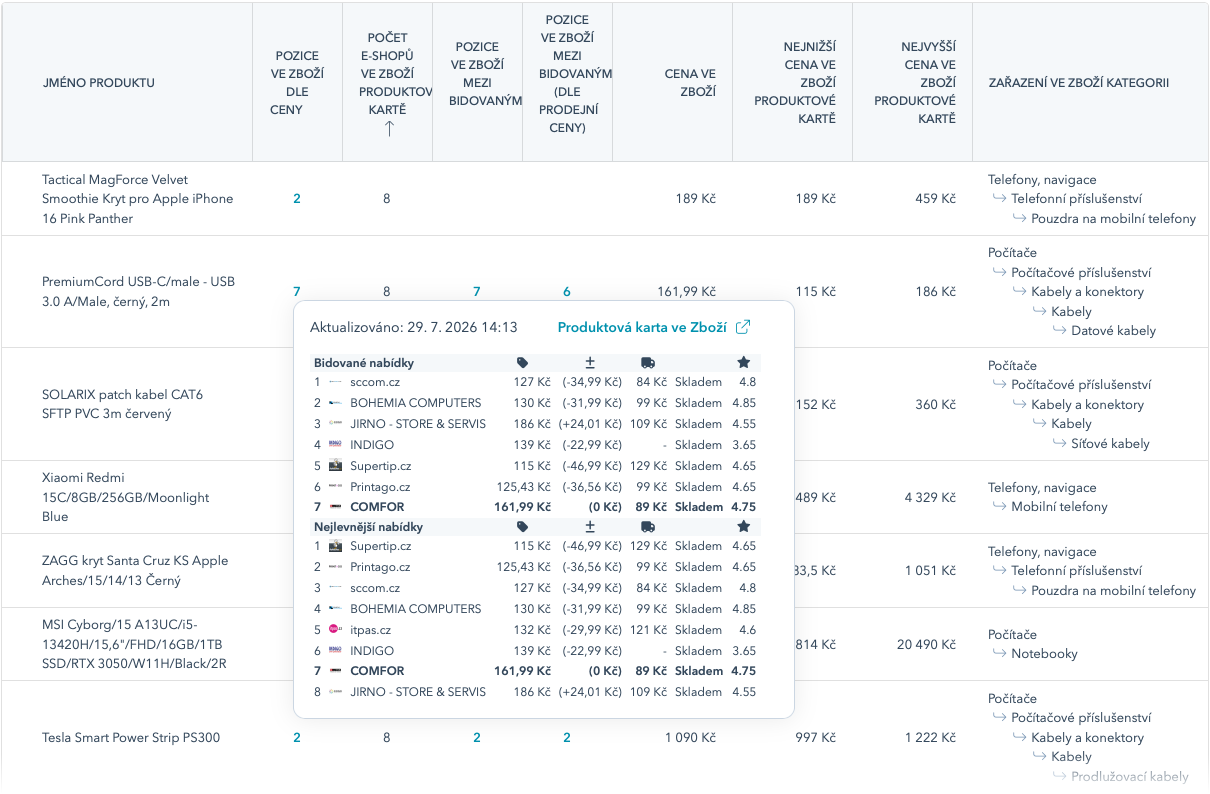Click the sort arrow under Počet e-shopů column header

point(389,128)
